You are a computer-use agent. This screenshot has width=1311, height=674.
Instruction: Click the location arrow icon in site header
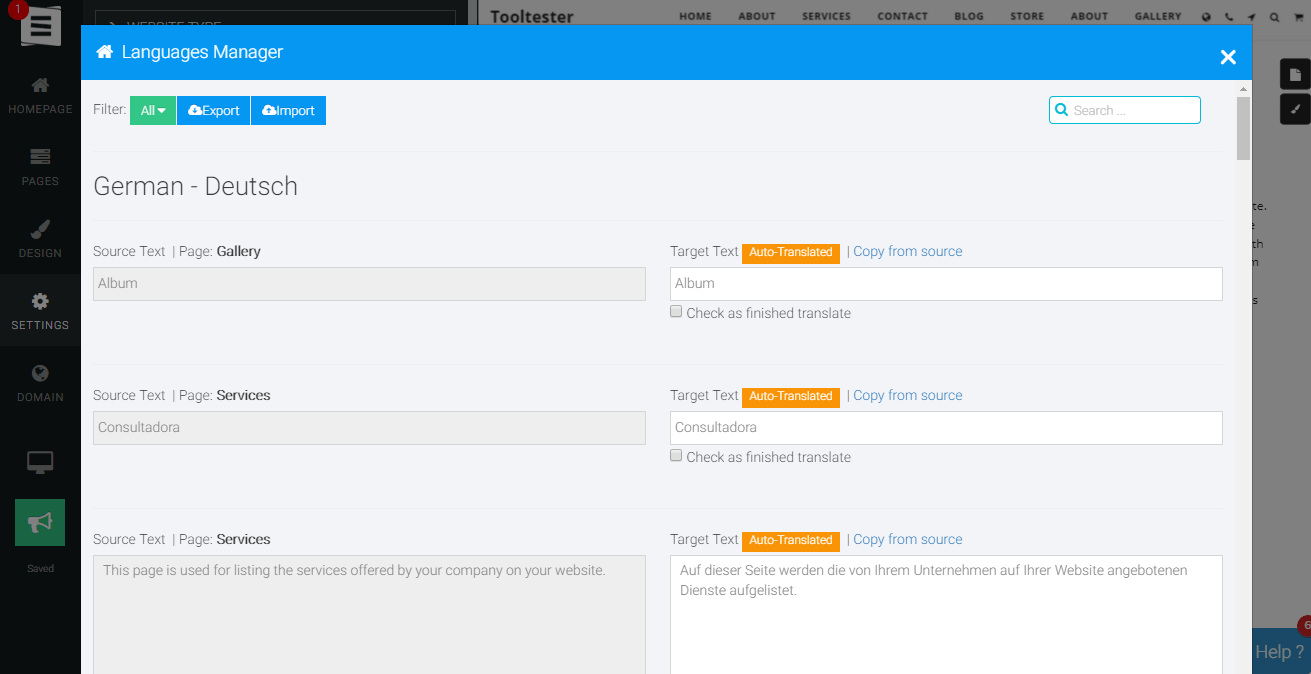(1251, 17)
